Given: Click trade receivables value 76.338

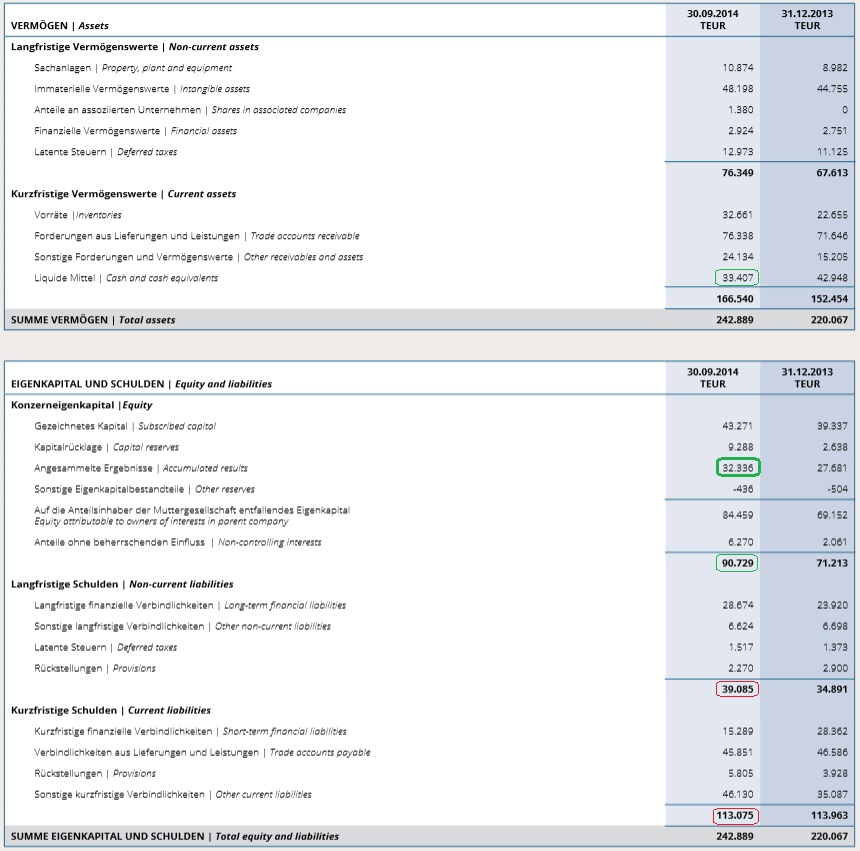Looking at the screenshot, I should [x=738, y=236].
